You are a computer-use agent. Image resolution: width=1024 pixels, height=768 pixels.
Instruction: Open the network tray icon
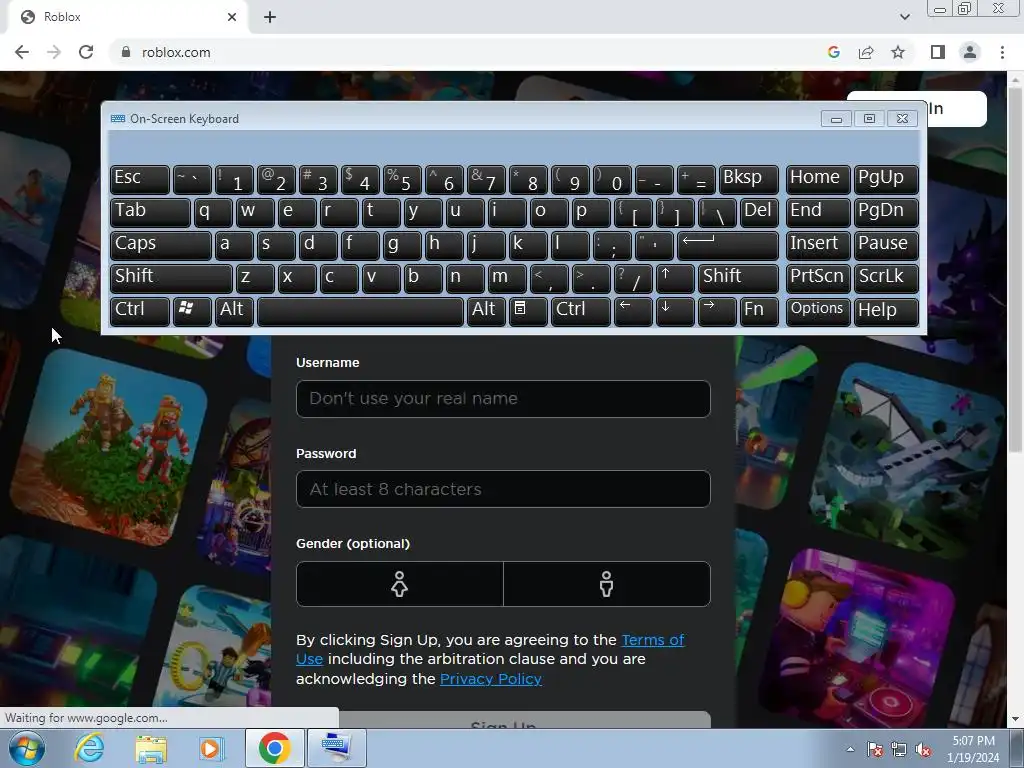tap(899, 749)
